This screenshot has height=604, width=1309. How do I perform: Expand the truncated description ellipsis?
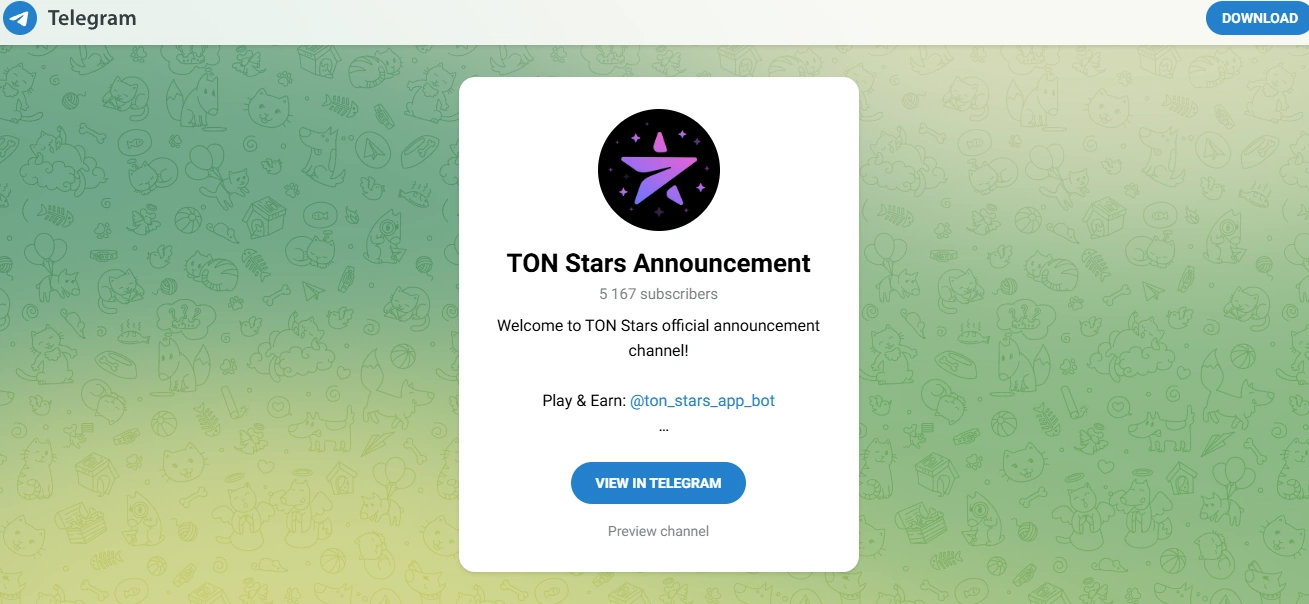point(663,428)
